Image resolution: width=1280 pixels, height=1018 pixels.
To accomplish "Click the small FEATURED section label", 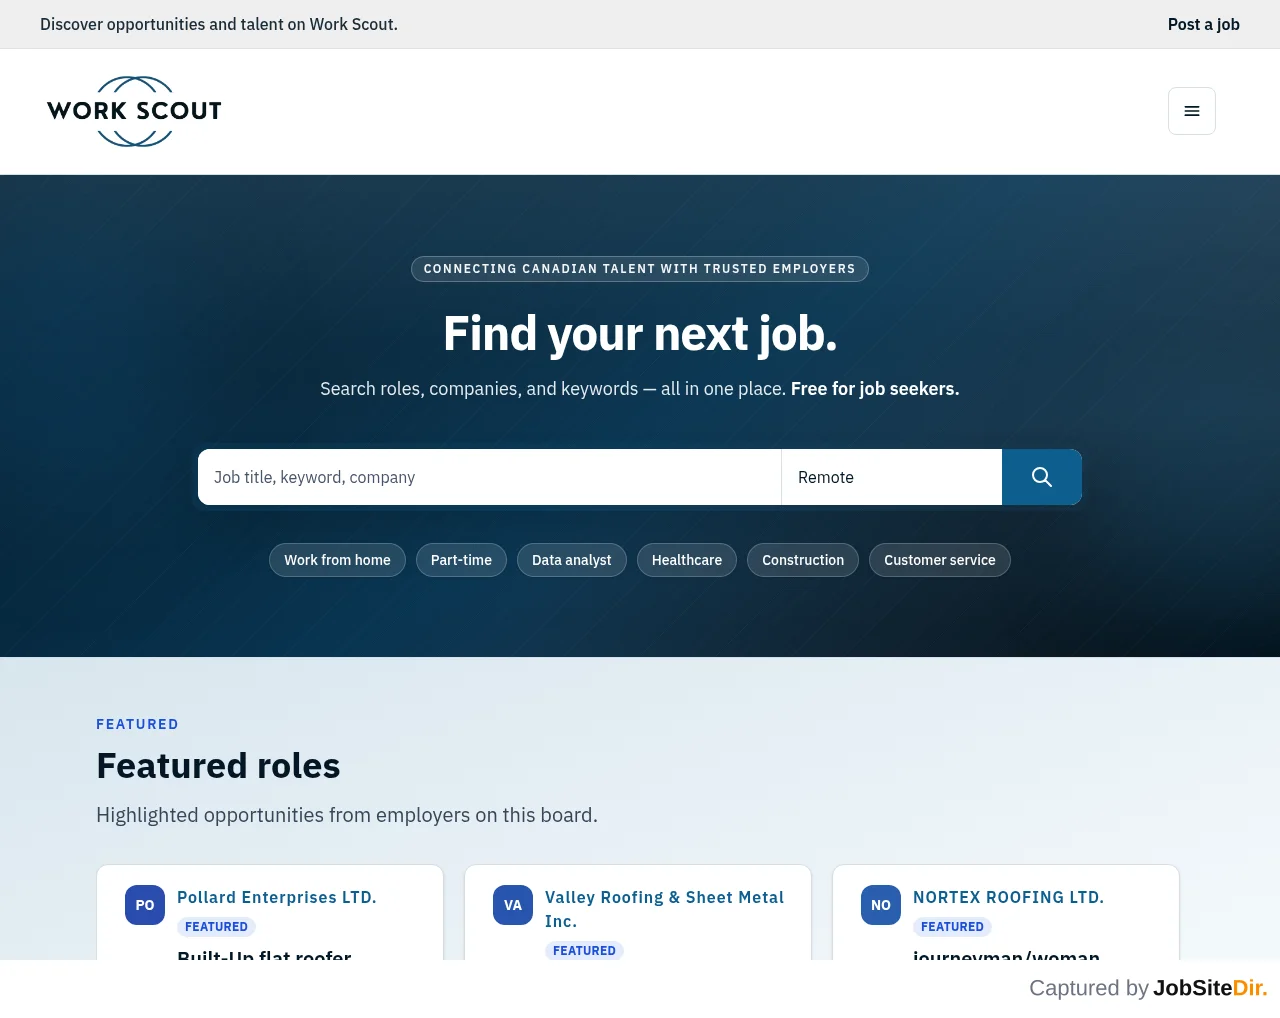I will (137, 724).
